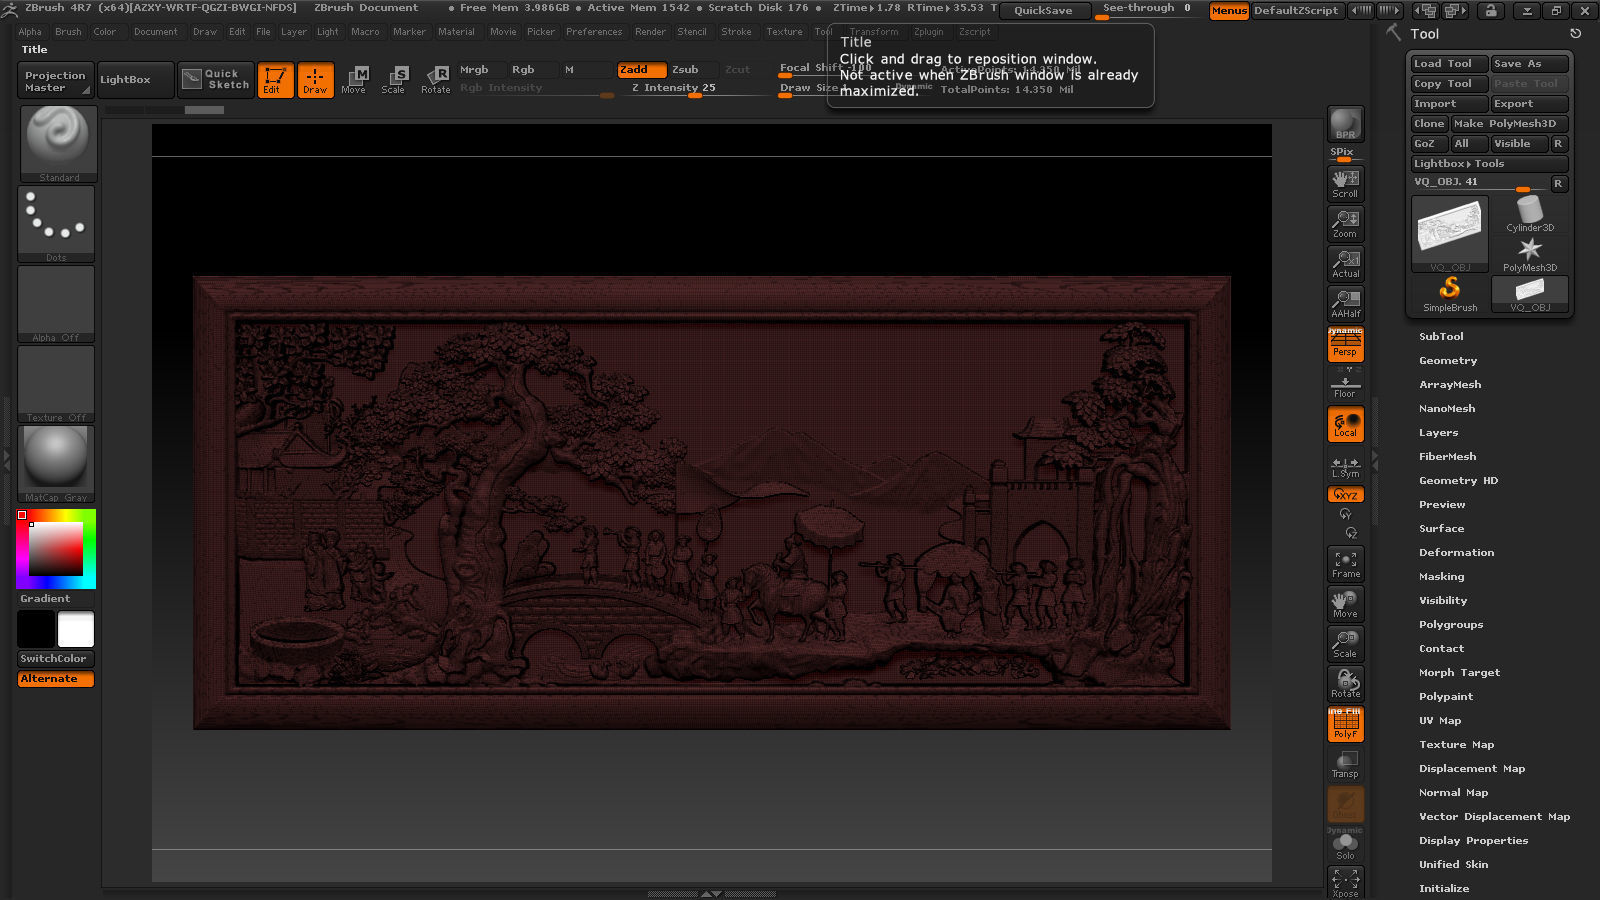The width and height of the screenshot is (1600, 900).
Task: Select the right shelf Scale icon
Action: pos(1345,644)
